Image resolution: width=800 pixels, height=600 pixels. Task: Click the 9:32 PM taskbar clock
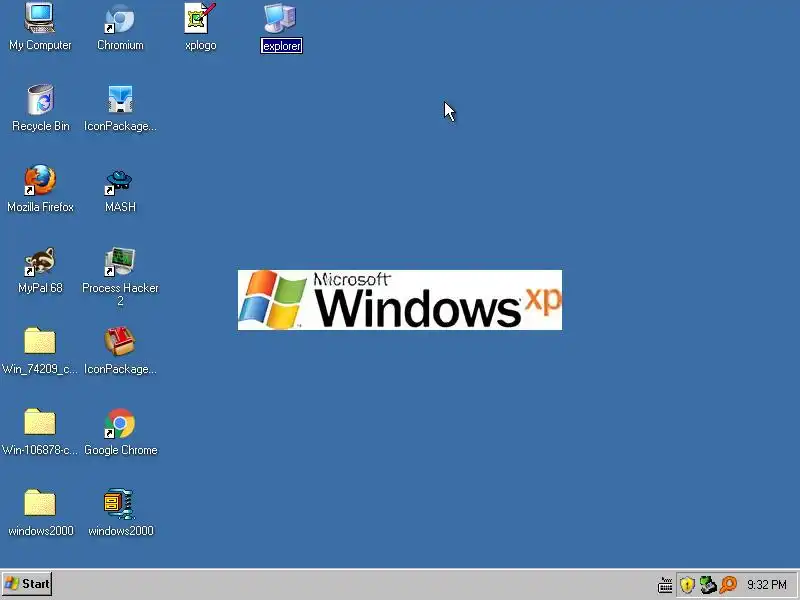click(x=766, y=585)
